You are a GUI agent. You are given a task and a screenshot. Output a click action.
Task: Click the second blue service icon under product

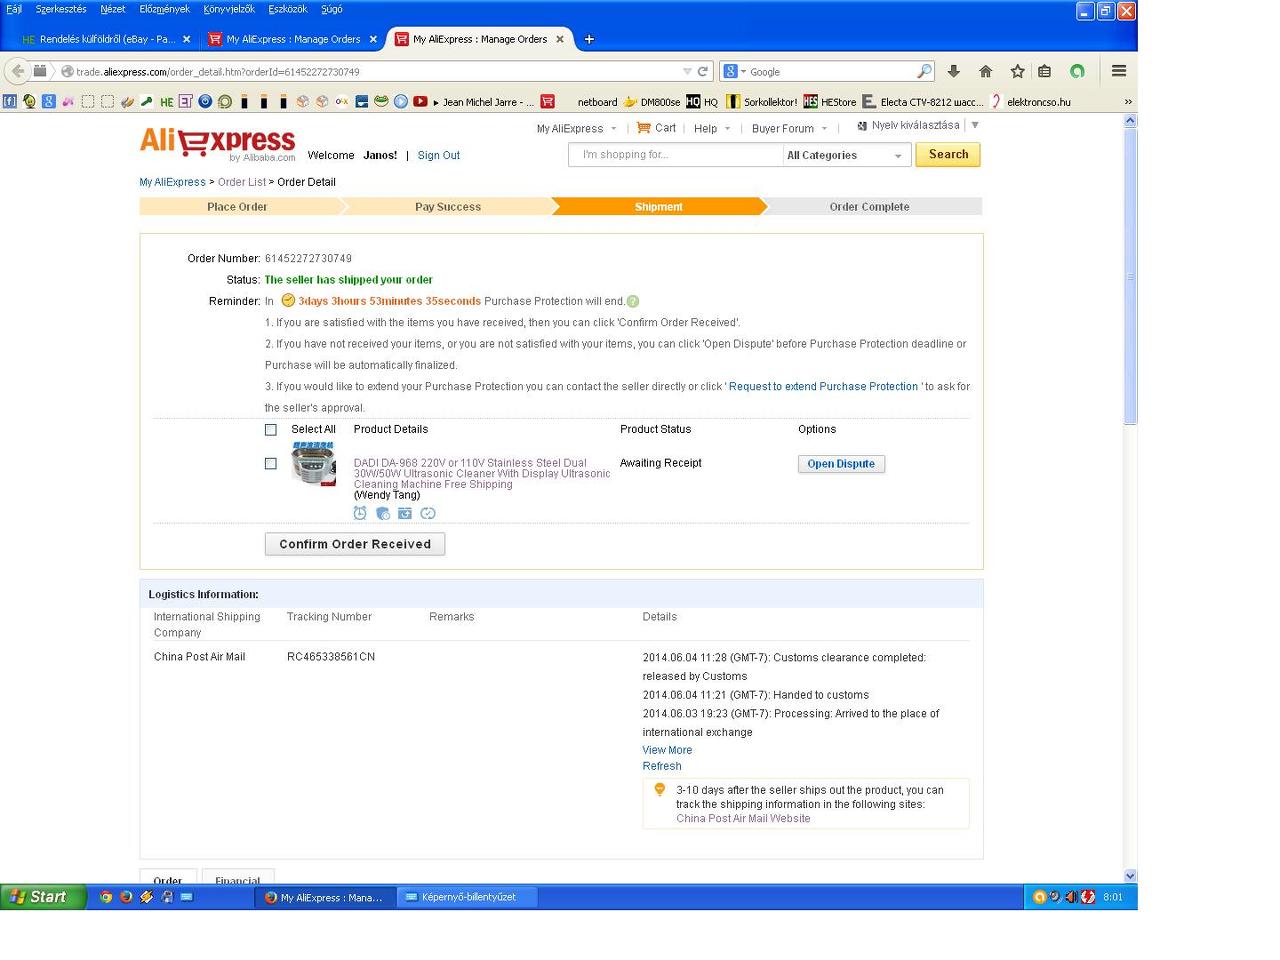pyautogui.click(x=383, y=513)
